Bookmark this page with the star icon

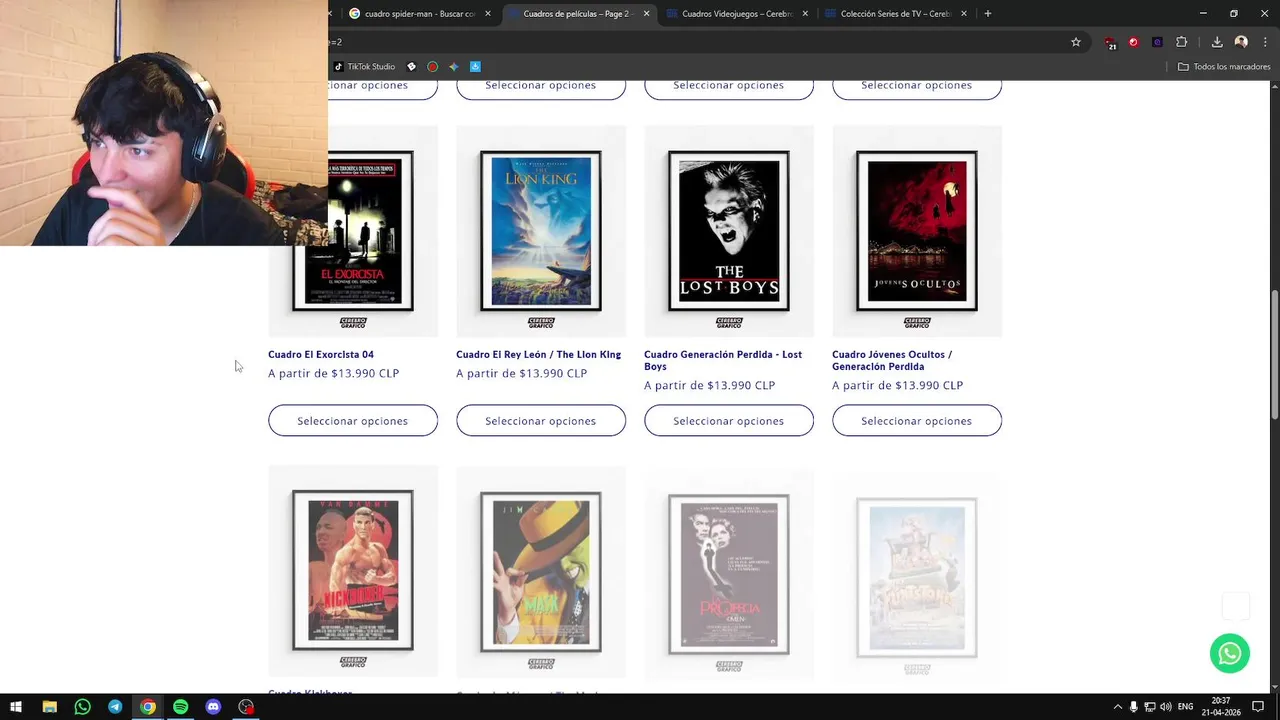1076,42
